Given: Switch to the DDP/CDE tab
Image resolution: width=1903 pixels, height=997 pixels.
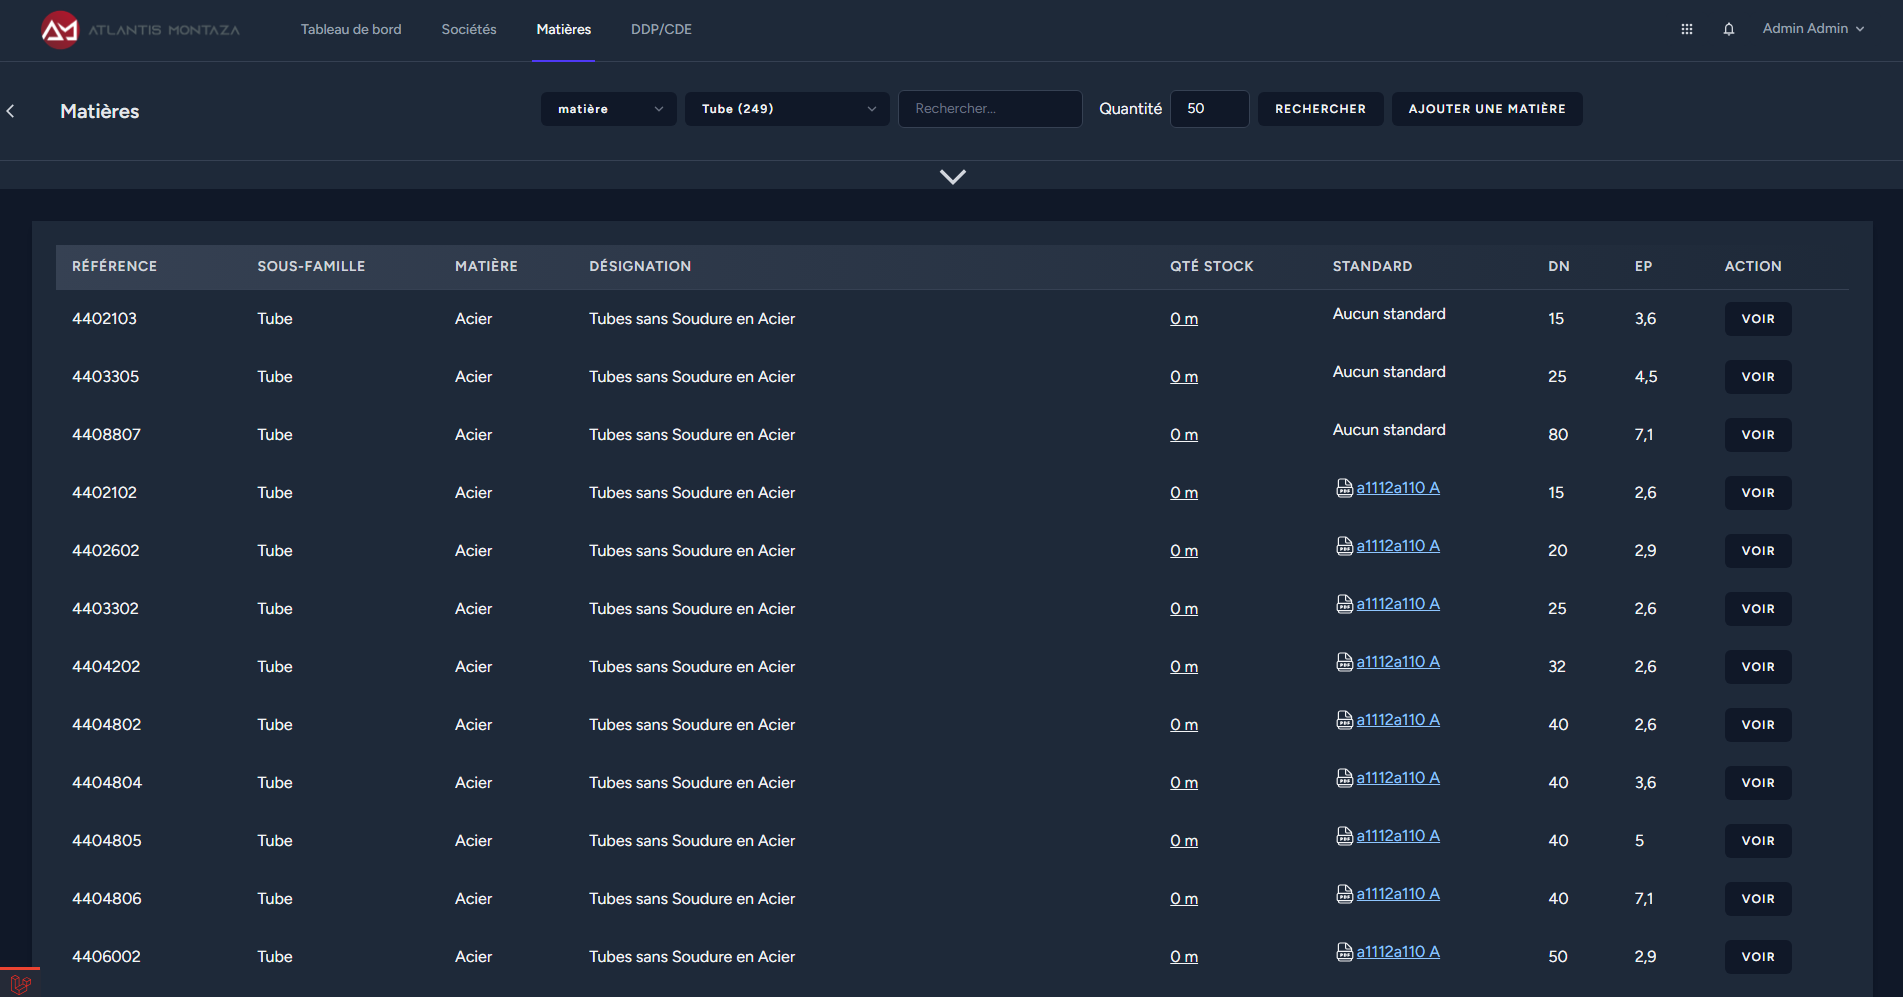Looking at the screenshot, I should (661, 30).
